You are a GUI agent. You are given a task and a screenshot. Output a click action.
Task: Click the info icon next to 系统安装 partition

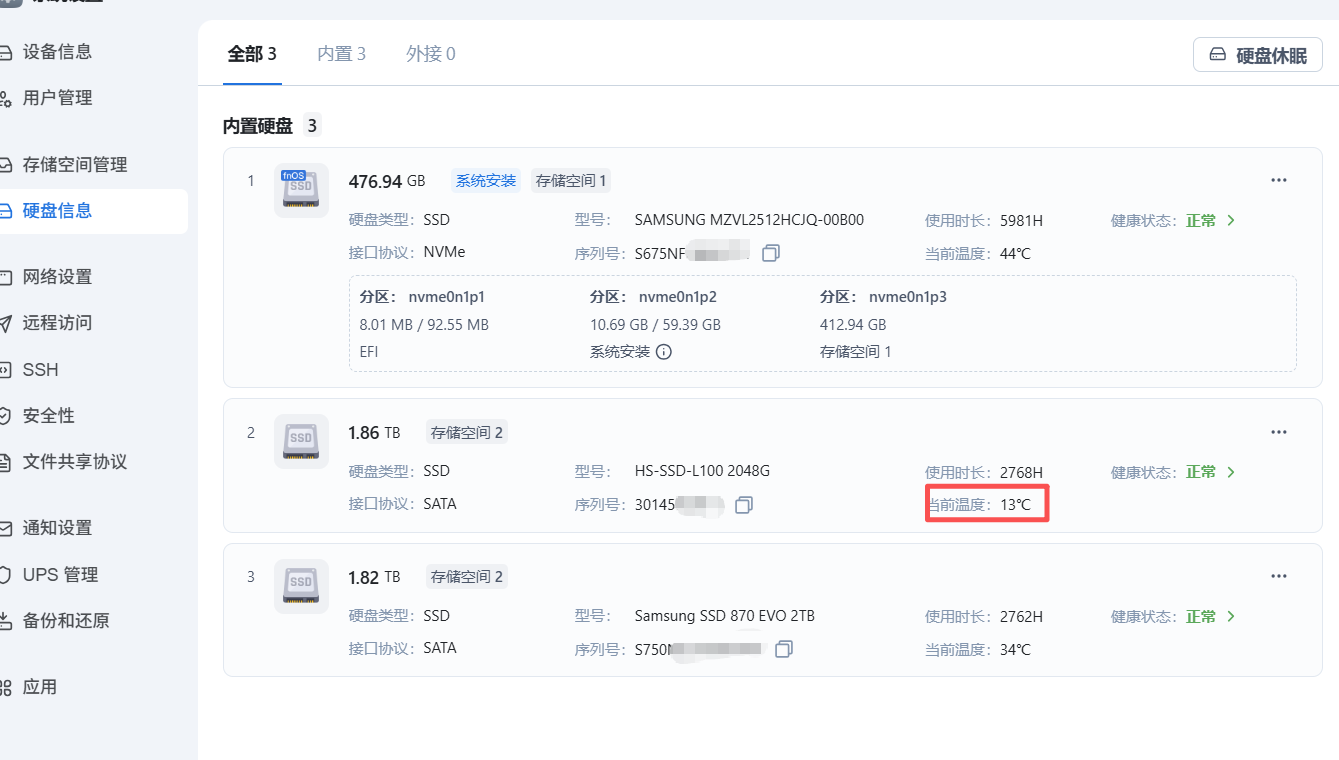pos(664,352)
